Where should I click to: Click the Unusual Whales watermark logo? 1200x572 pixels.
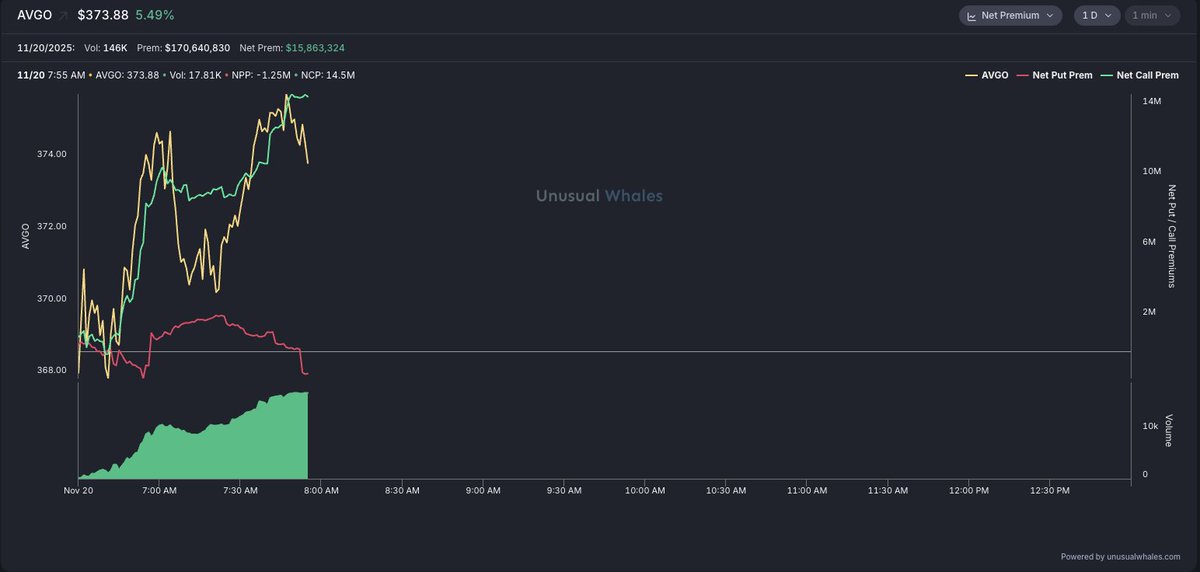coord(599,196)
